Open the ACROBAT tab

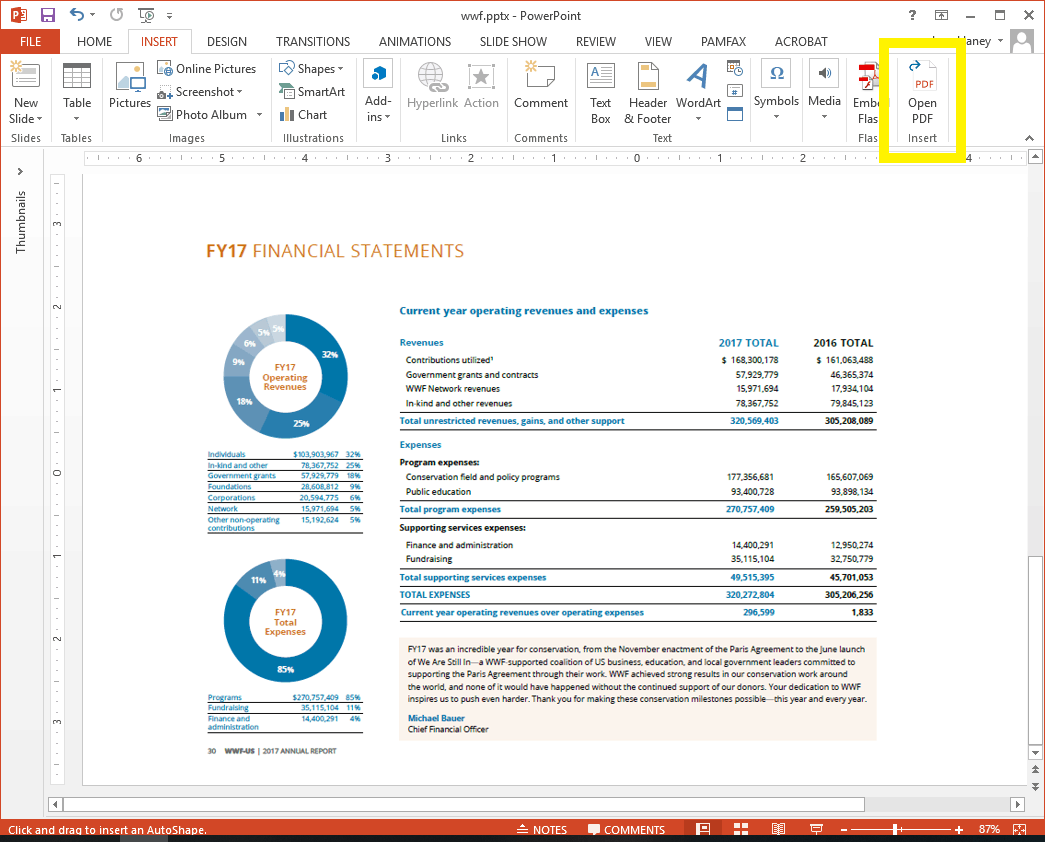point(800,41)
